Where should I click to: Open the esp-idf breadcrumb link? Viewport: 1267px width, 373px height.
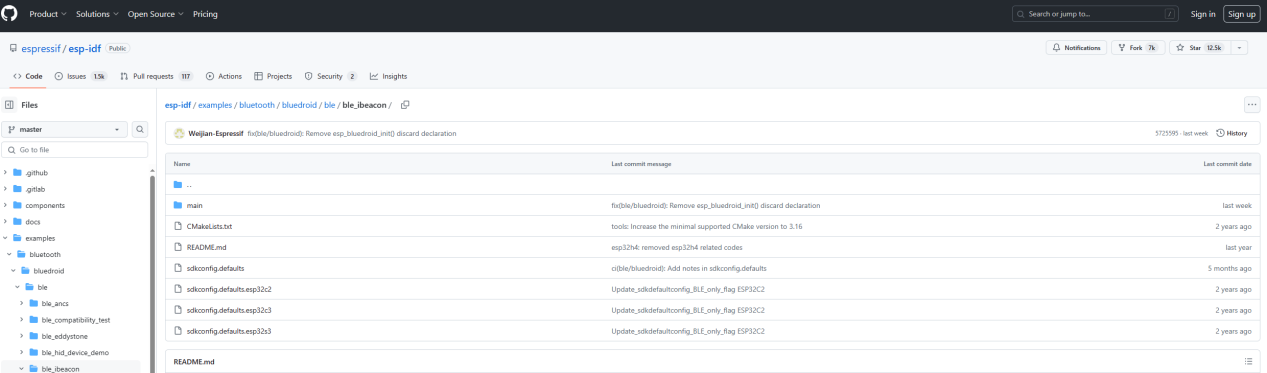click(x=178, y=105)
